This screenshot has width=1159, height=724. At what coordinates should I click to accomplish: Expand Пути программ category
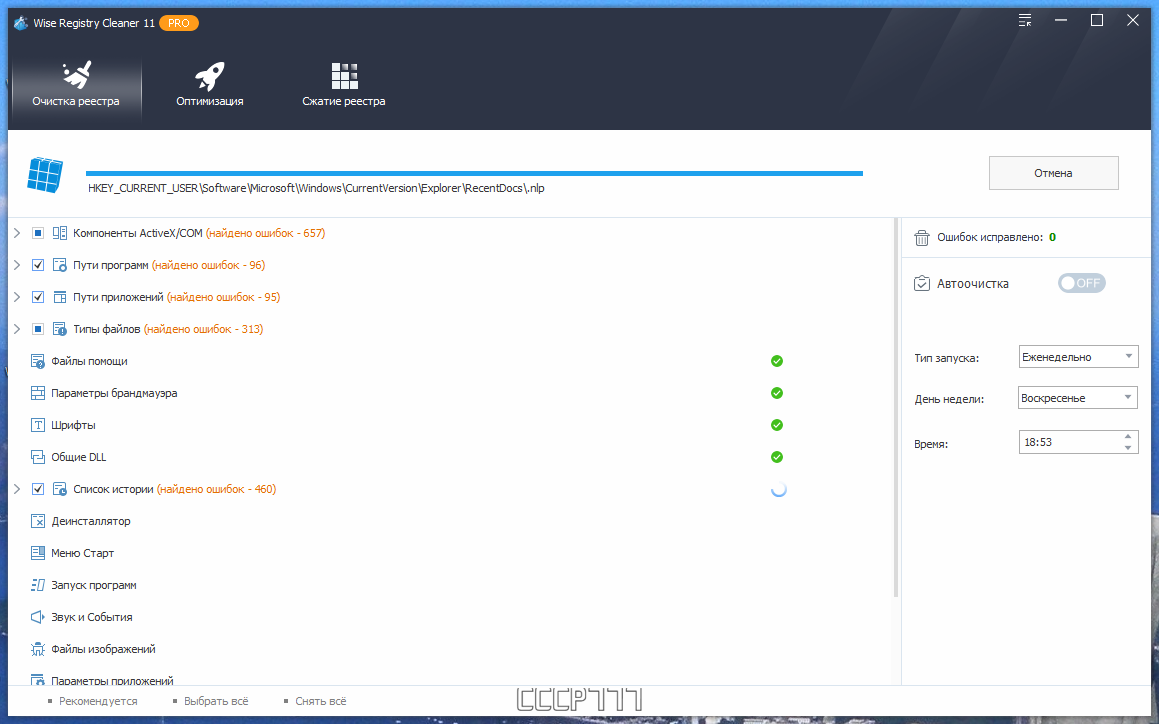pos(17,265)
